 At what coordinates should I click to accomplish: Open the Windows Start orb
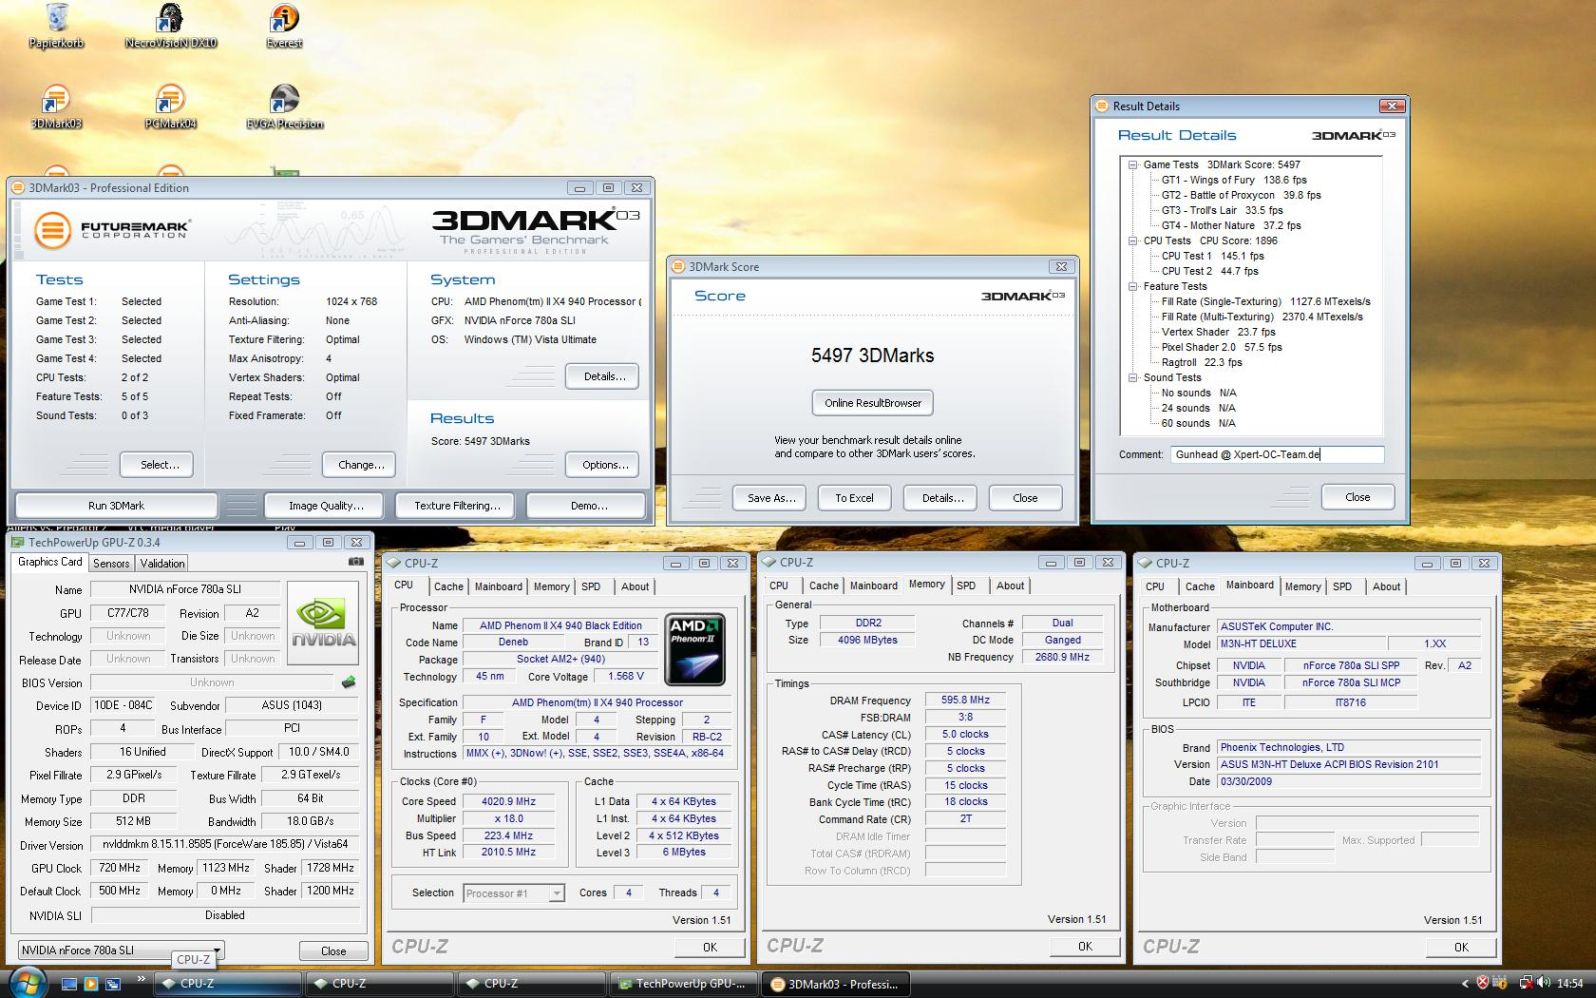27,982
